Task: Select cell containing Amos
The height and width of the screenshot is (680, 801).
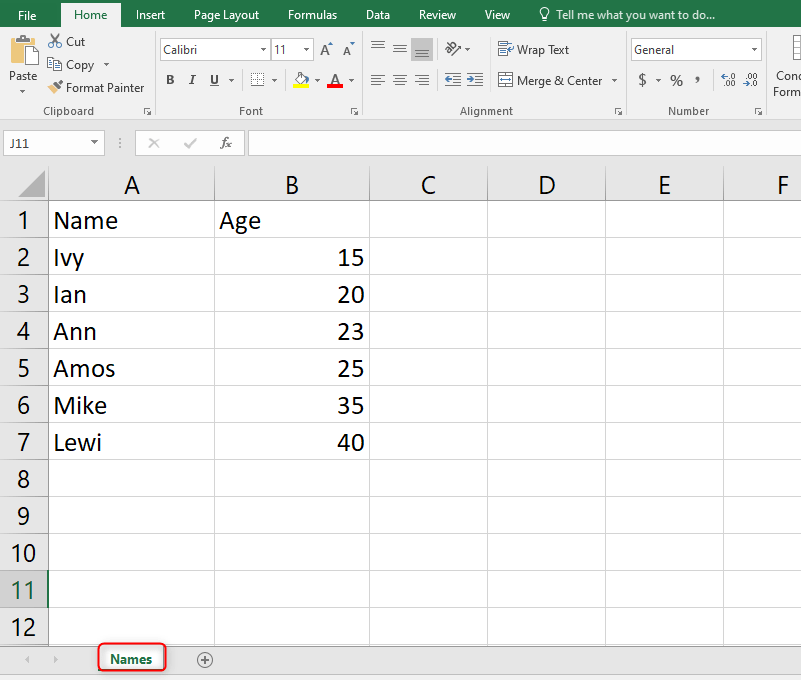Action: pyautogui.click(x=131, y=368)
